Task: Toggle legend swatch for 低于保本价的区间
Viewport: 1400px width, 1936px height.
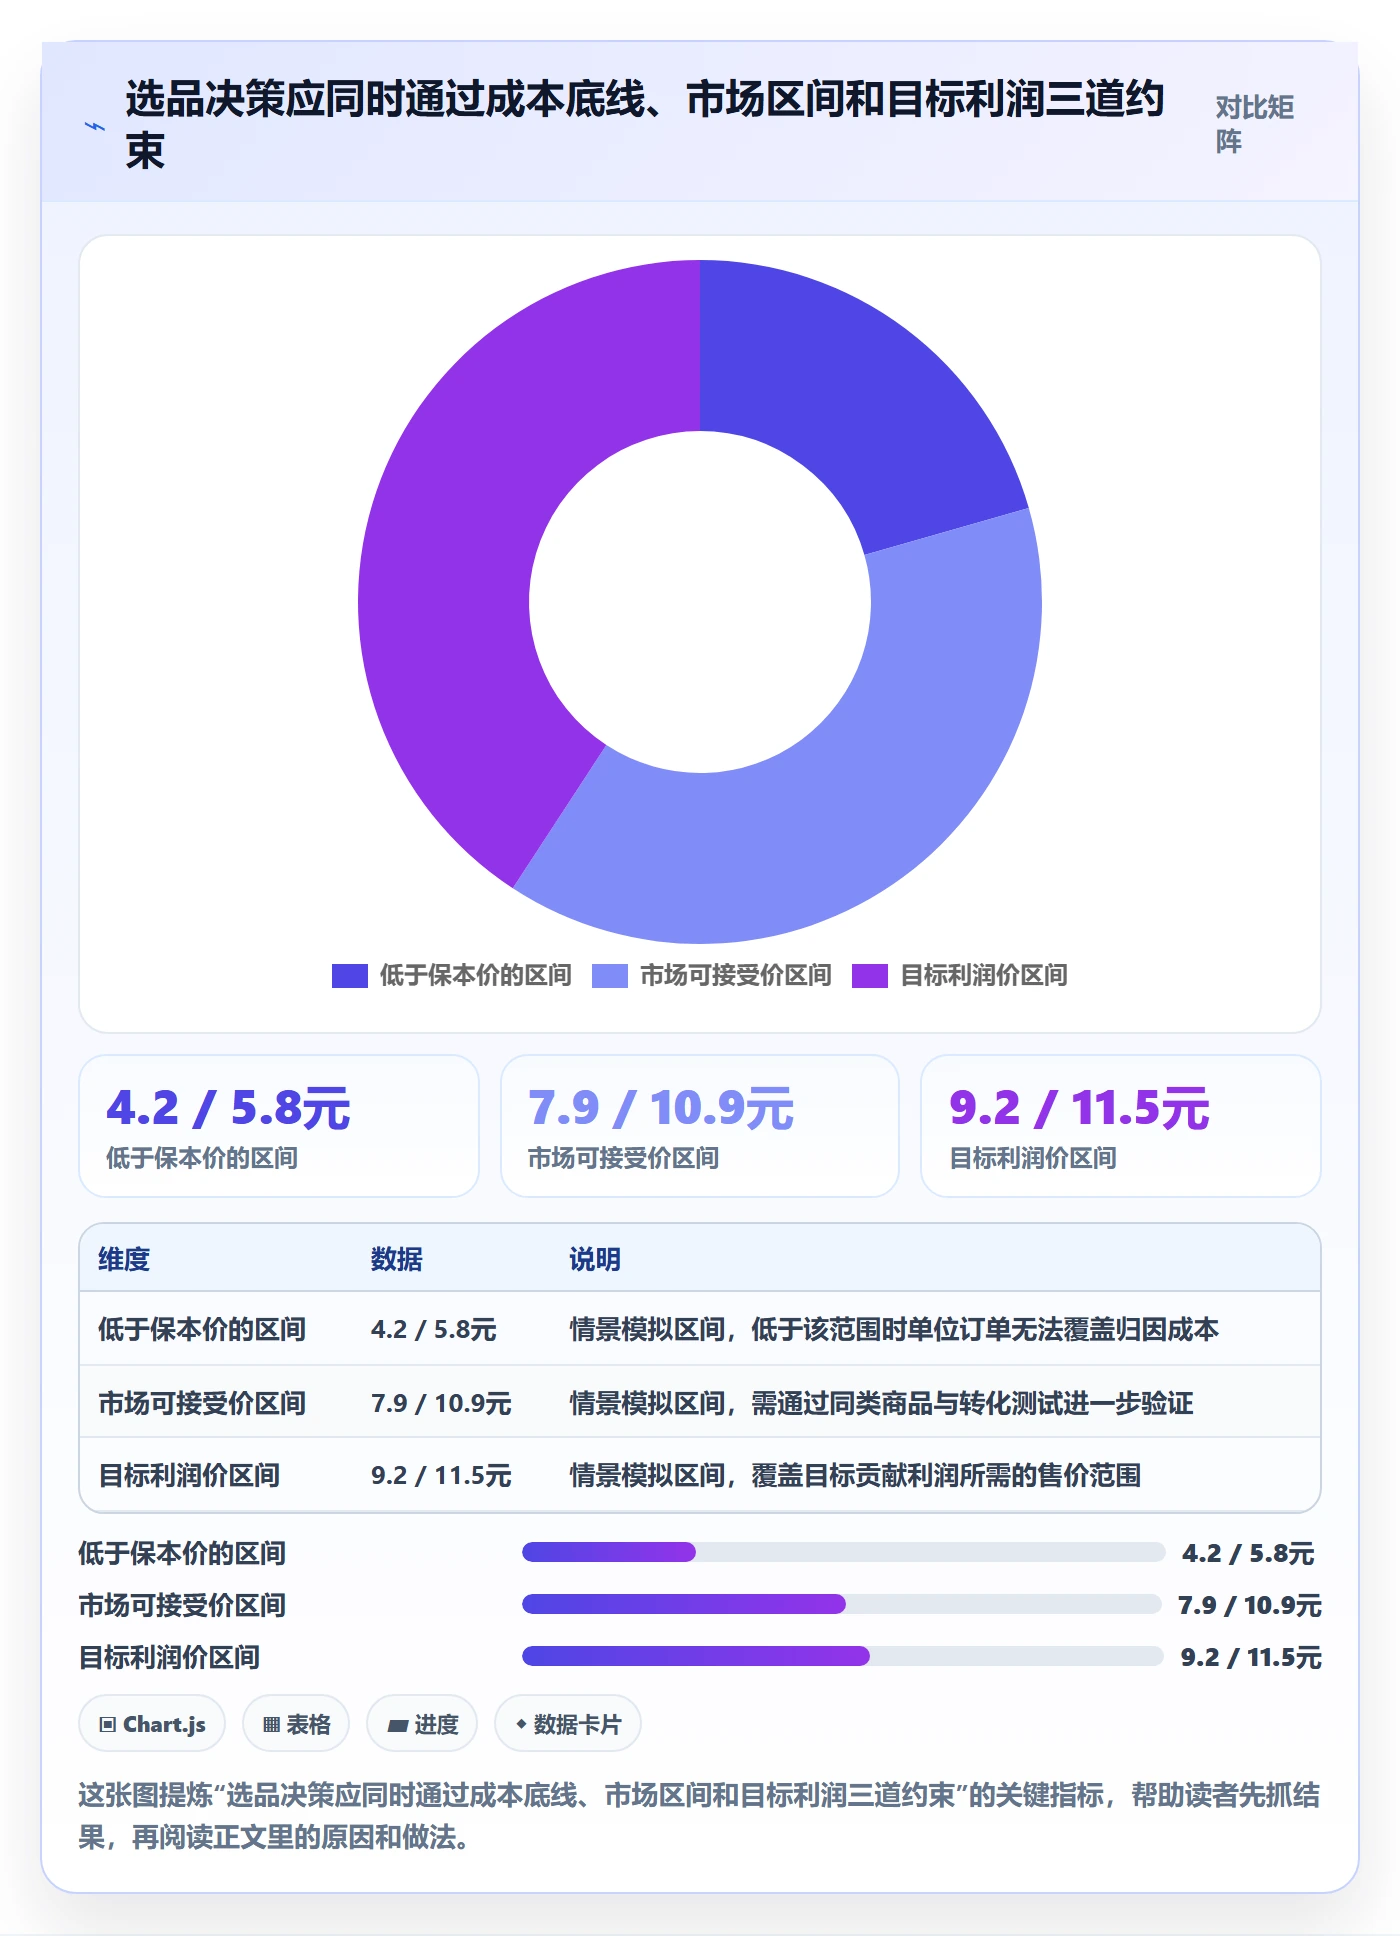Action: coord(350,976)
